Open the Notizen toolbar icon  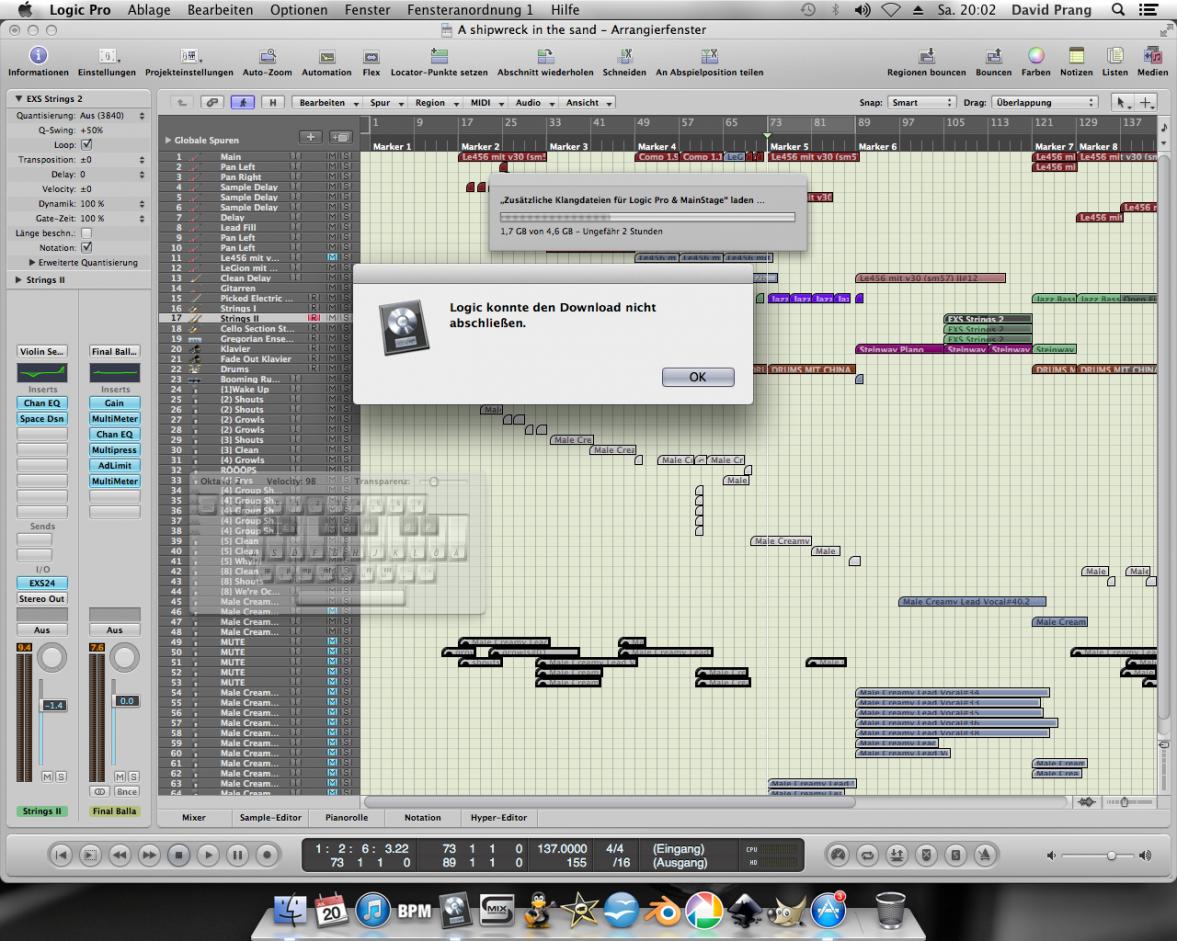pos(1076,56)
